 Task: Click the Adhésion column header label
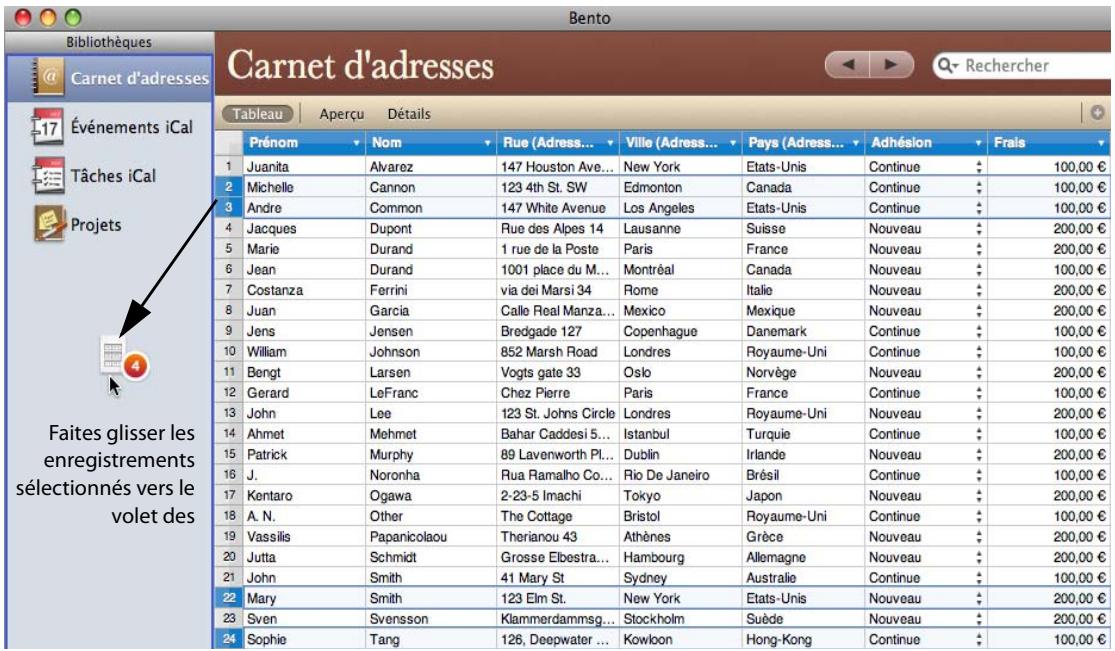[902, 143]
